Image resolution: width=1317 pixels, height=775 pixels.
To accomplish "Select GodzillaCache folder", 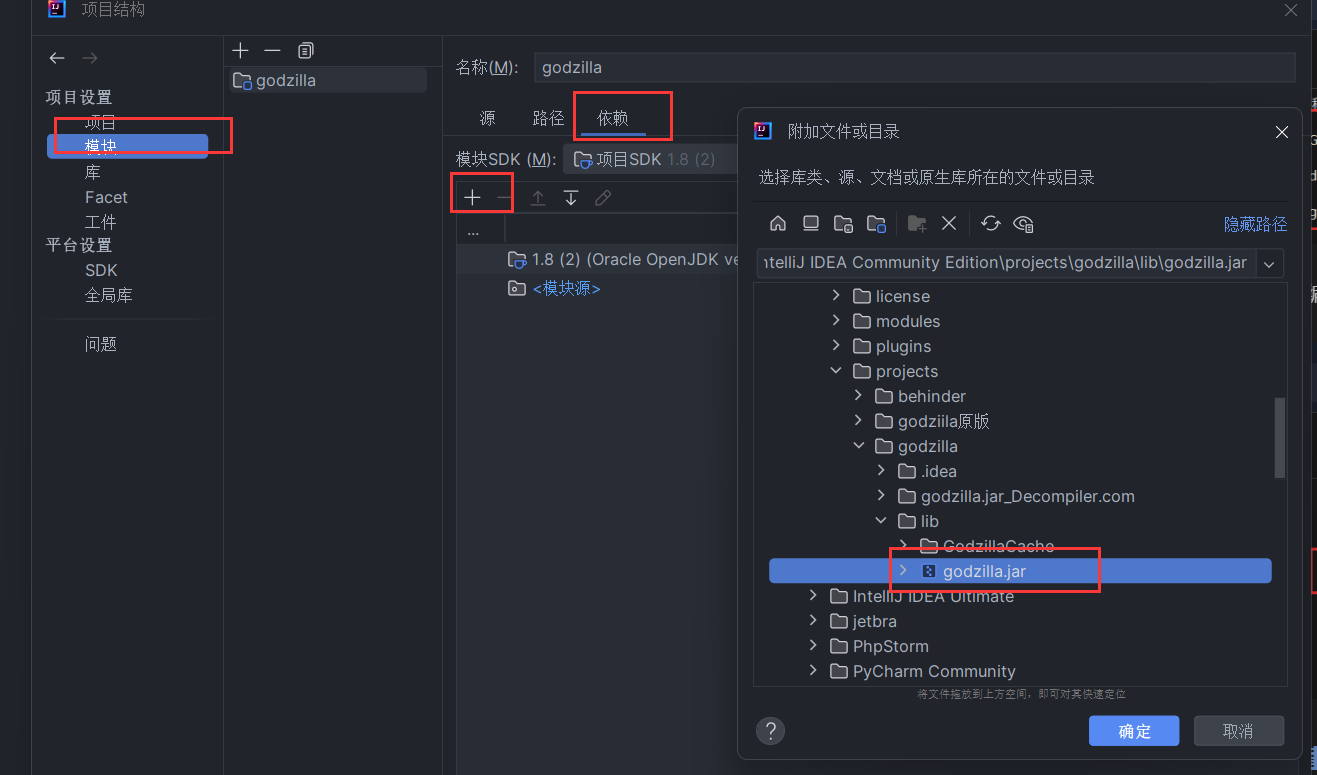I will 998,546.
